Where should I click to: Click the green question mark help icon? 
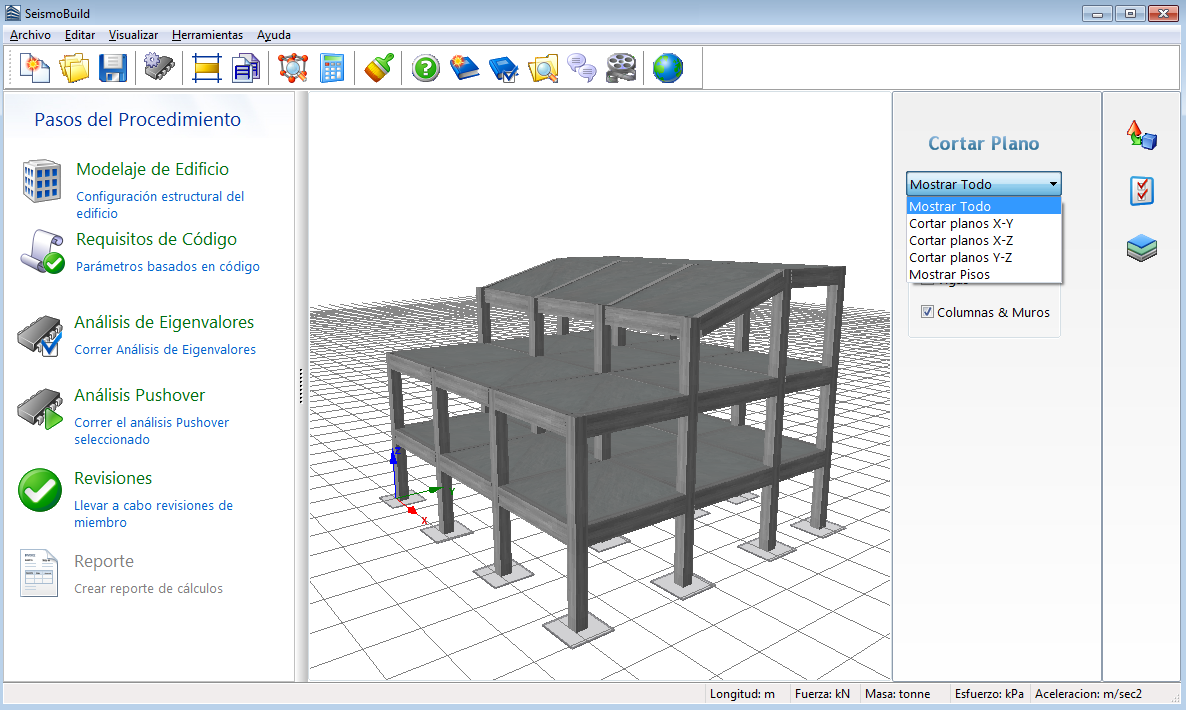[426, 68]
